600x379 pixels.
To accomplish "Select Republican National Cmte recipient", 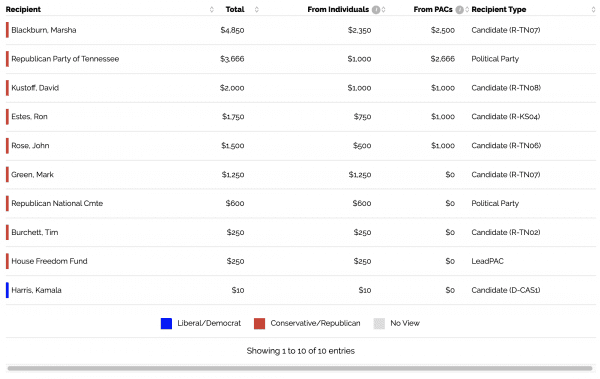I will [57, 204].
